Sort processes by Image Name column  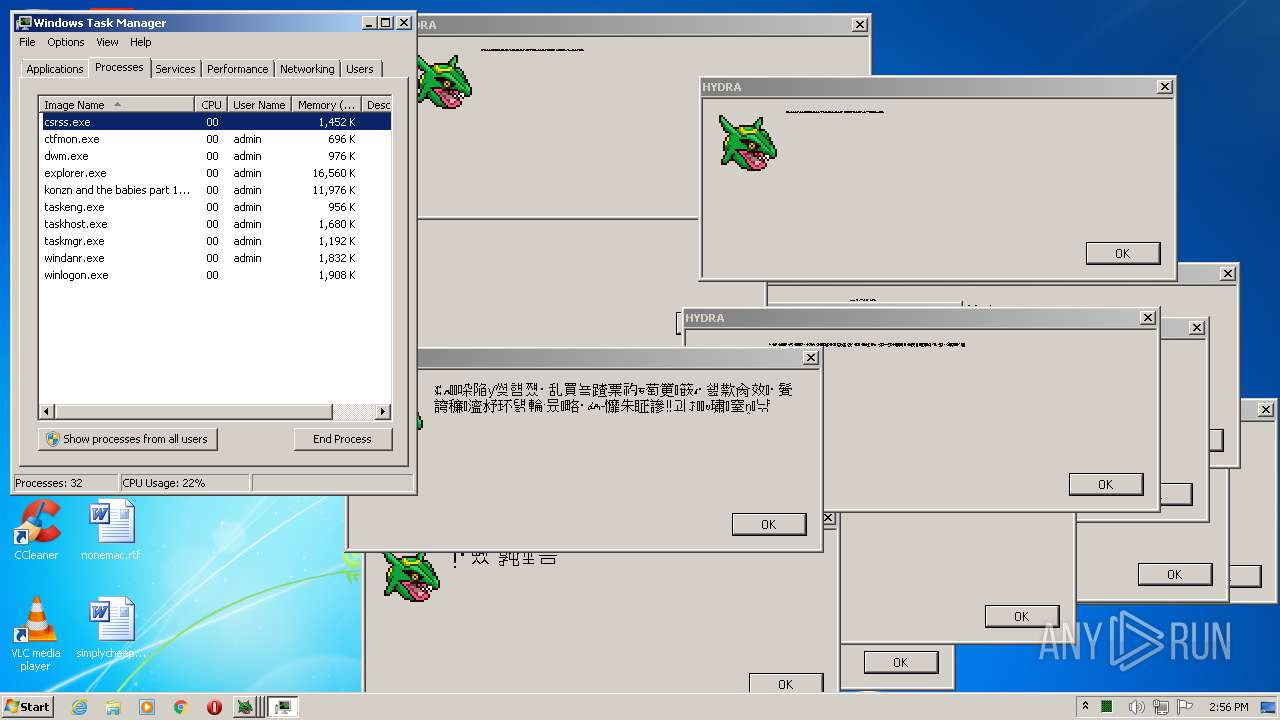116,105
